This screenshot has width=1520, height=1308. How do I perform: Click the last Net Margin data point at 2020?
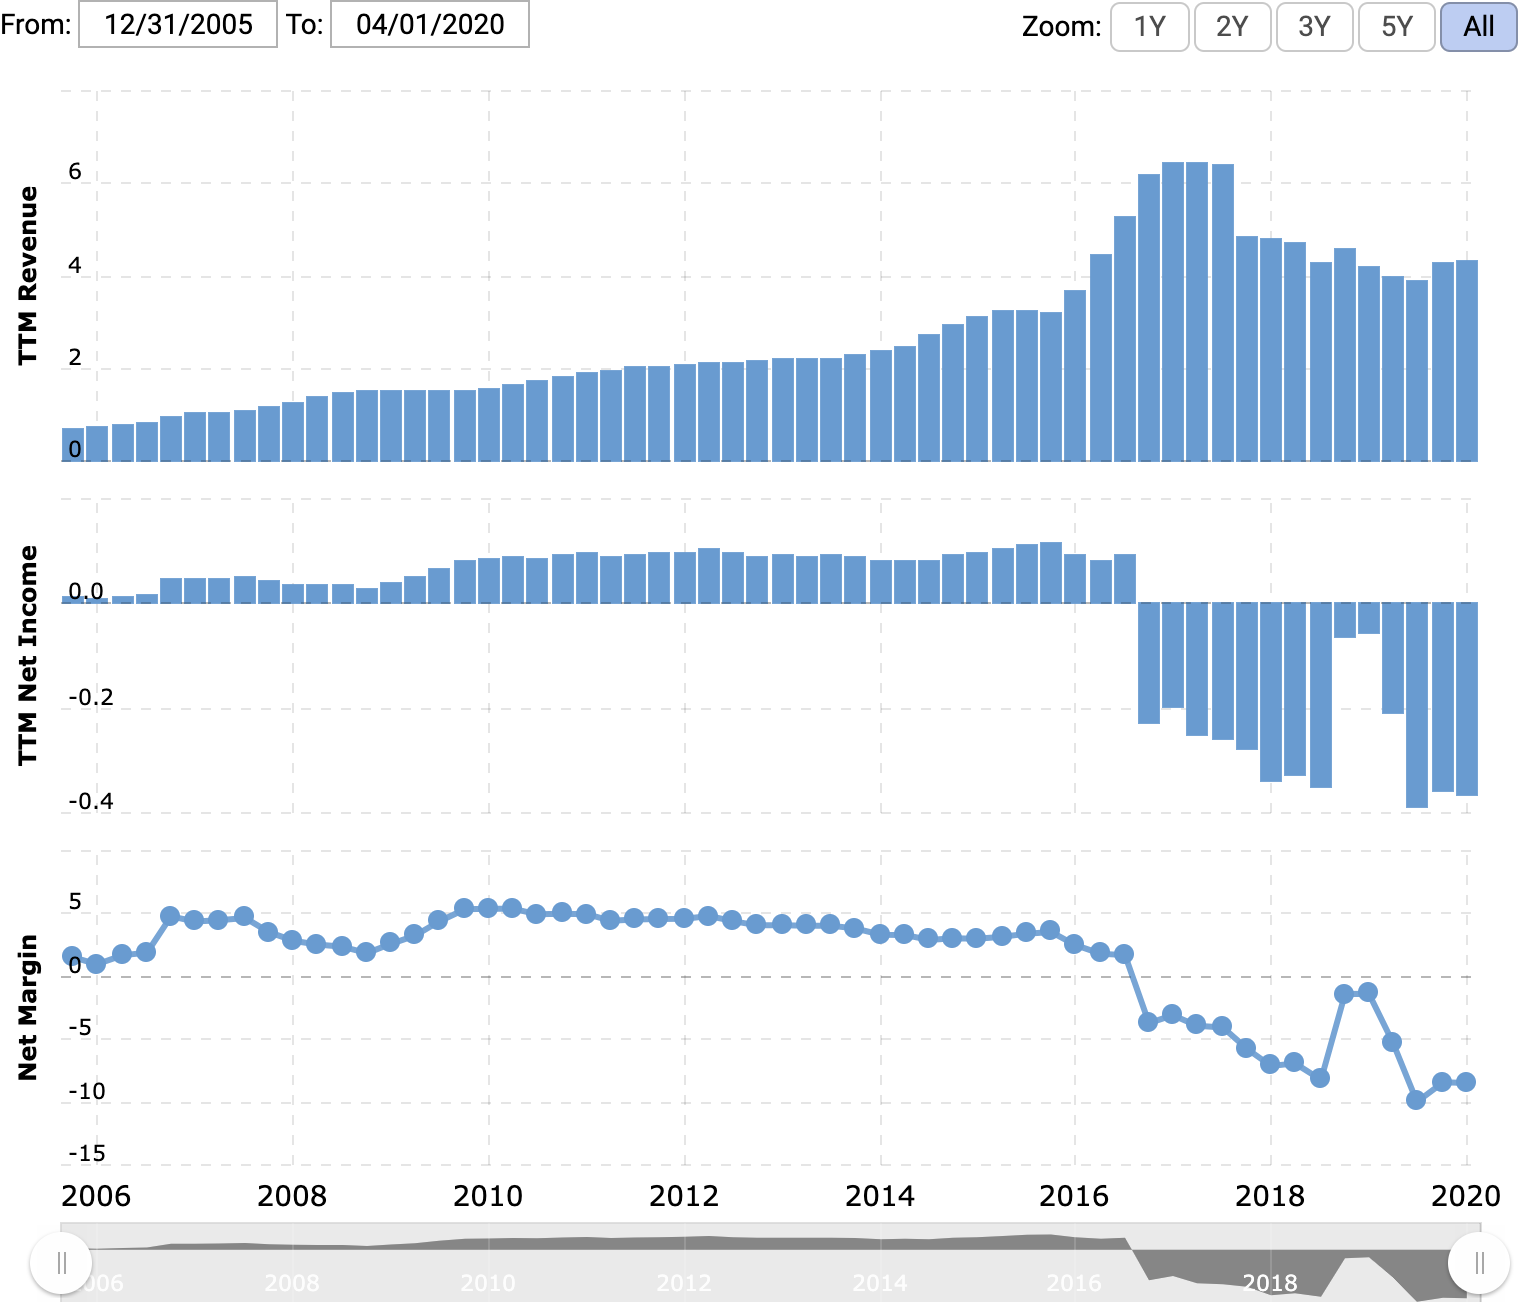1466,1082
